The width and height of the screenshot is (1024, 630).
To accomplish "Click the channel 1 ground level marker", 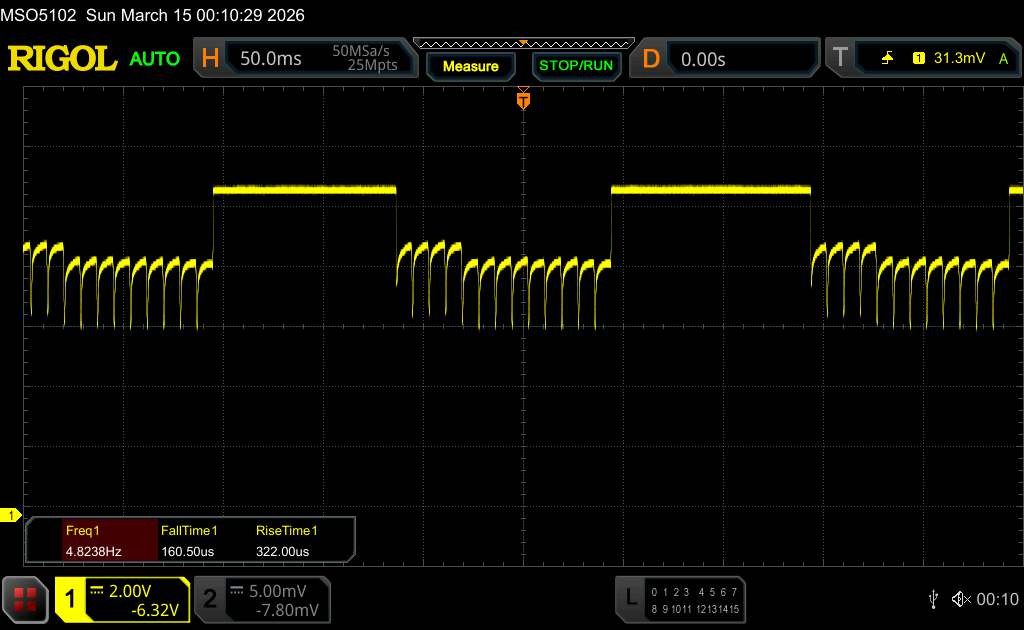I will tap(12, 515).
